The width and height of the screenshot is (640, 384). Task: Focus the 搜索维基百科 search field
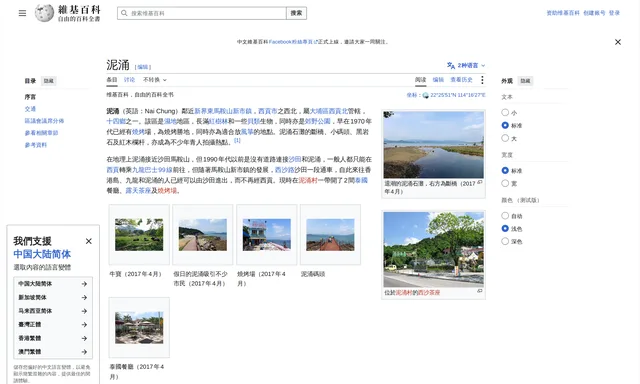(x=202, y=13)
